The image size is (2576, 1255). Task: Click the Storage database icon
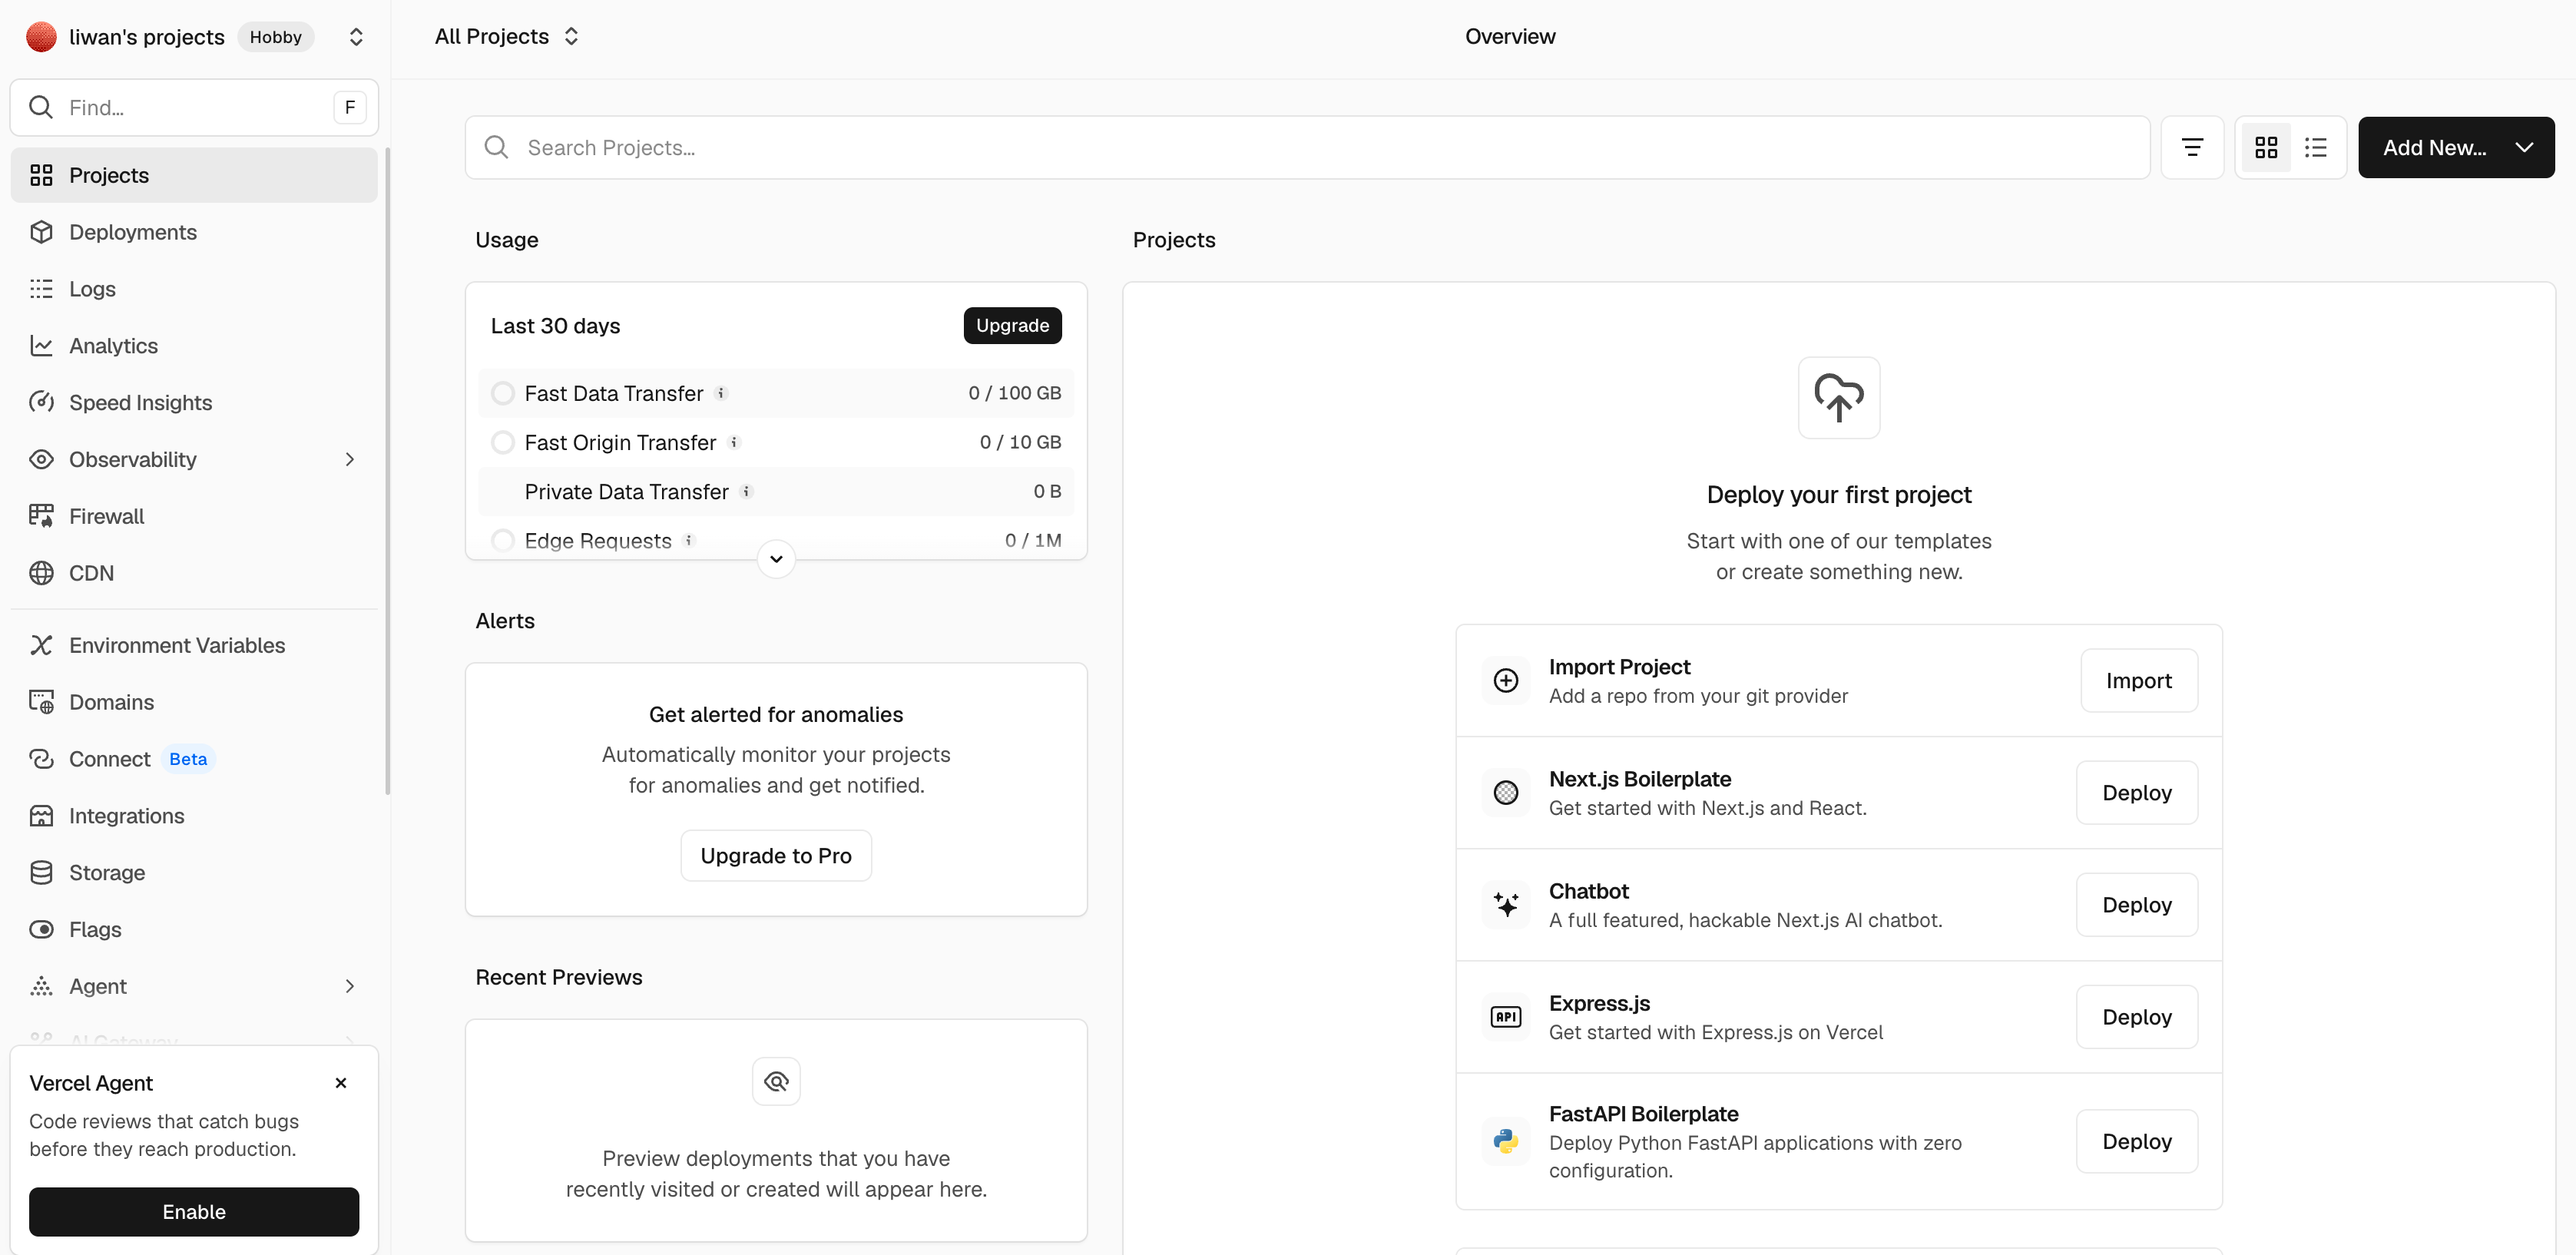click(x=41, y=873)
